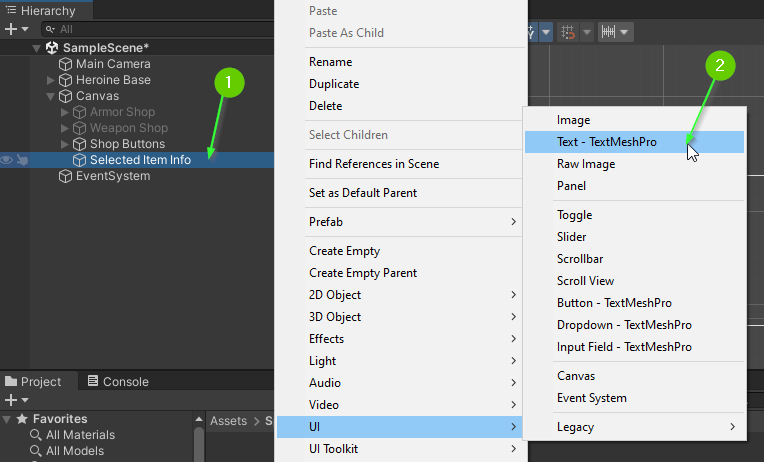The height and width of the screenshot is (462, 764).
Task: Select the Weapon Shop cube icon
Action: point(79,128)
